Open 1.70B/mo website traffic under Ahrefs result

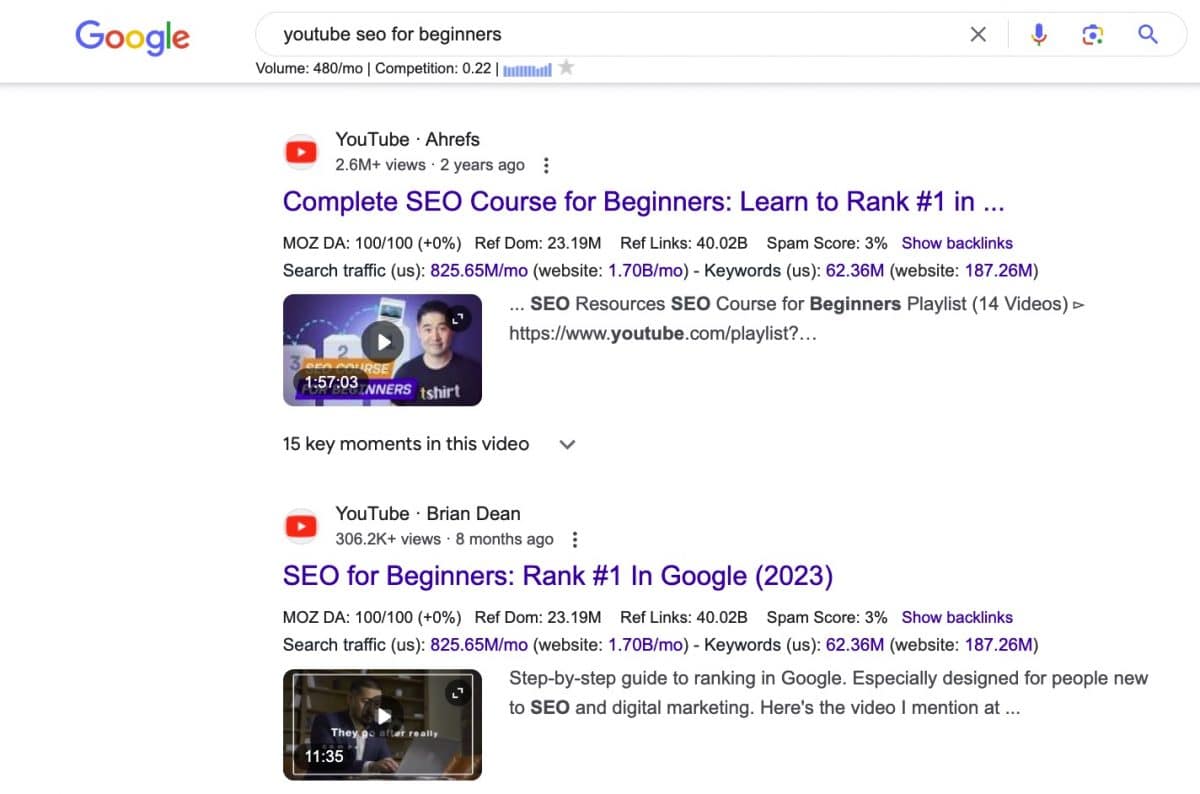coord(646,270)
